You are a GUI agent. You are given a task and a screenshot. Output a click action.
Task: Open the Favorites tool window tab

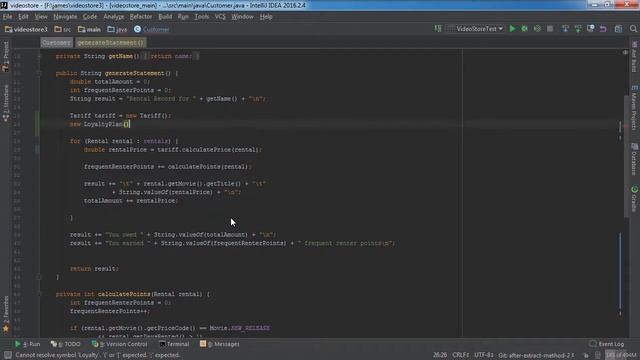pyautogui.click(x=6, y=313)
